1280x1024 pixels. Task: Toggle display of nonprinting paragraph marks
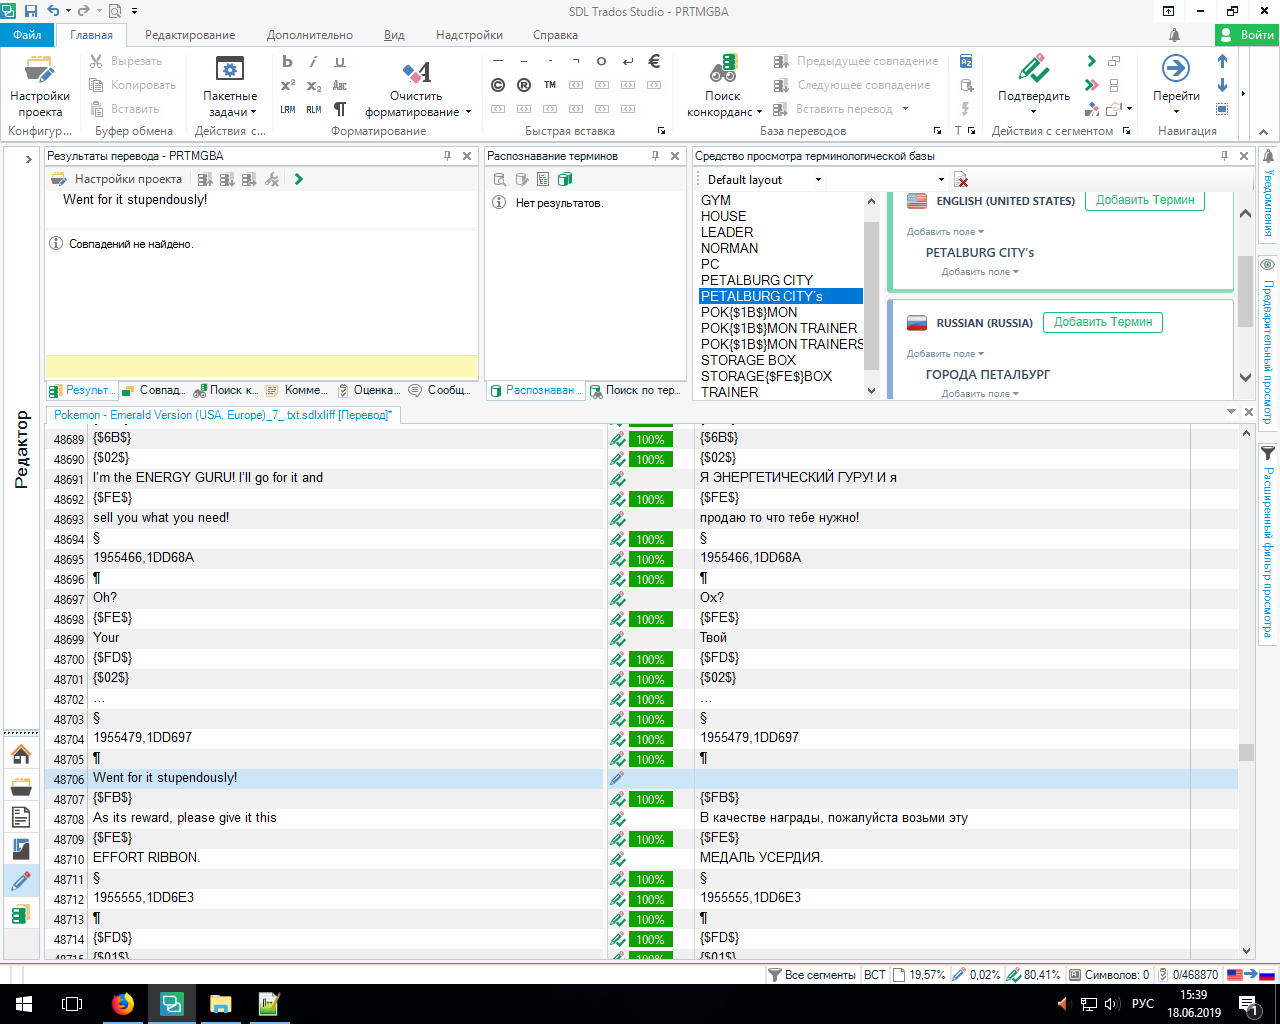pyautogui.click(x=340, y=109)
